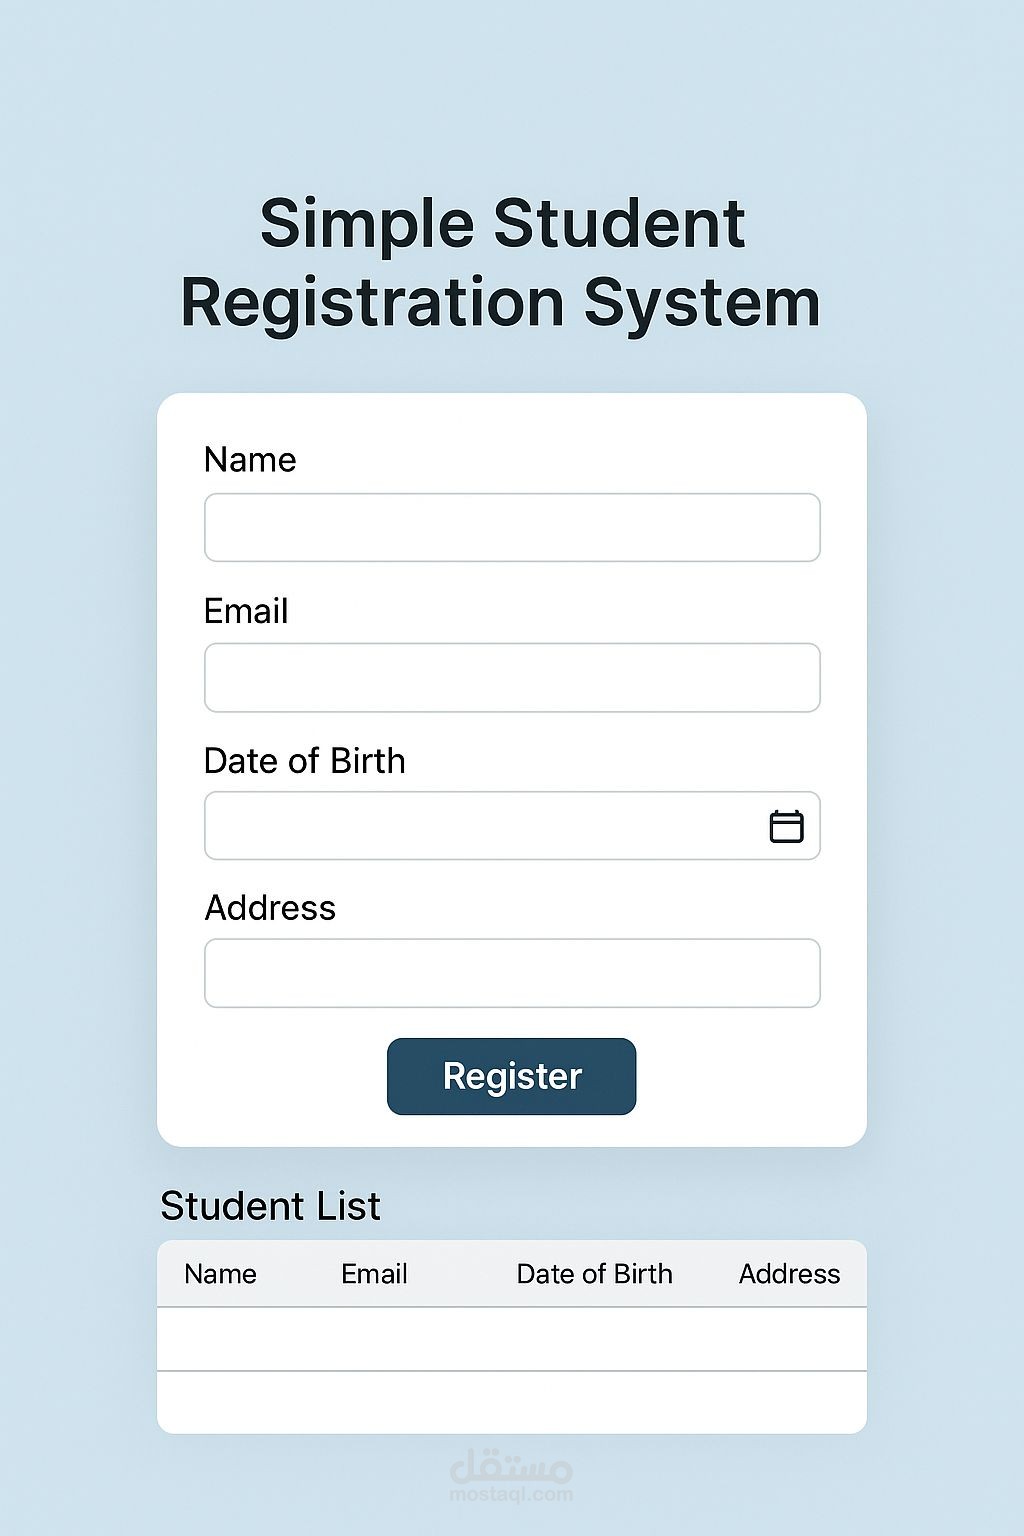Click the Email column header in table
This screenshot has height=1536, width=1024.
click(x=374, y=1274)
